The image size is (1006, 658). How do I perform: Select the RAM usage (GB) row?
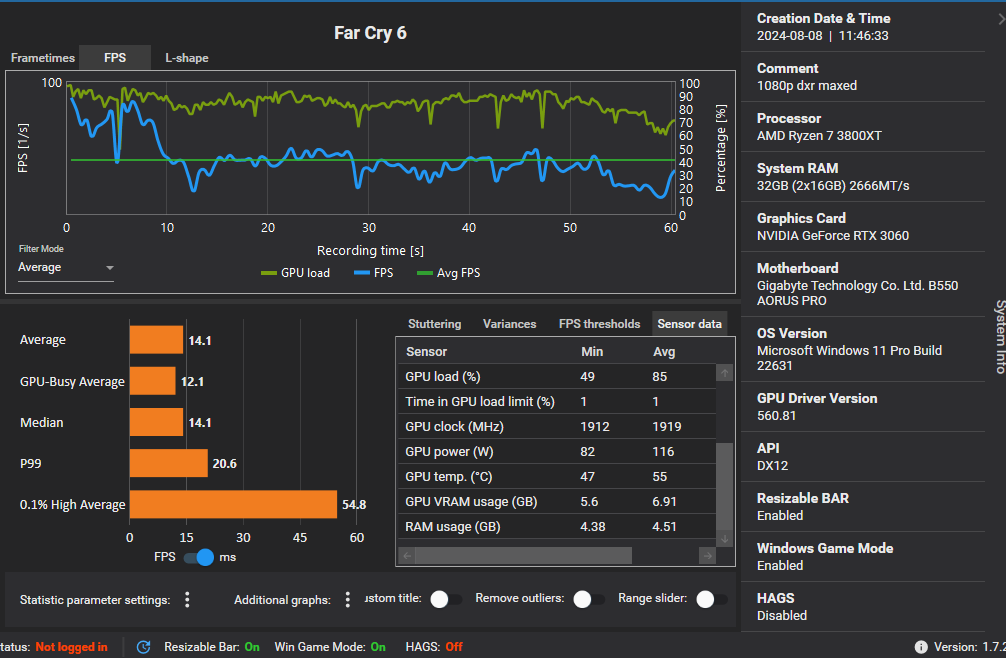pyautogui.click(x=557, y=527)
